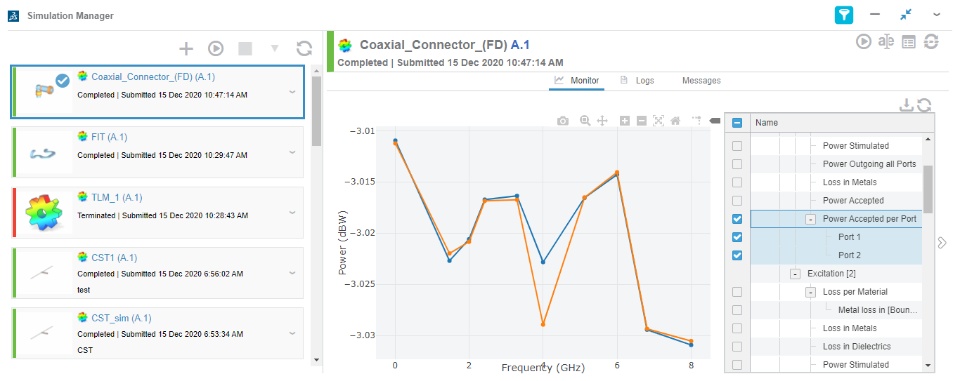Switch to the Logs tab
960x381 pixels.
(x=637, y=80)
